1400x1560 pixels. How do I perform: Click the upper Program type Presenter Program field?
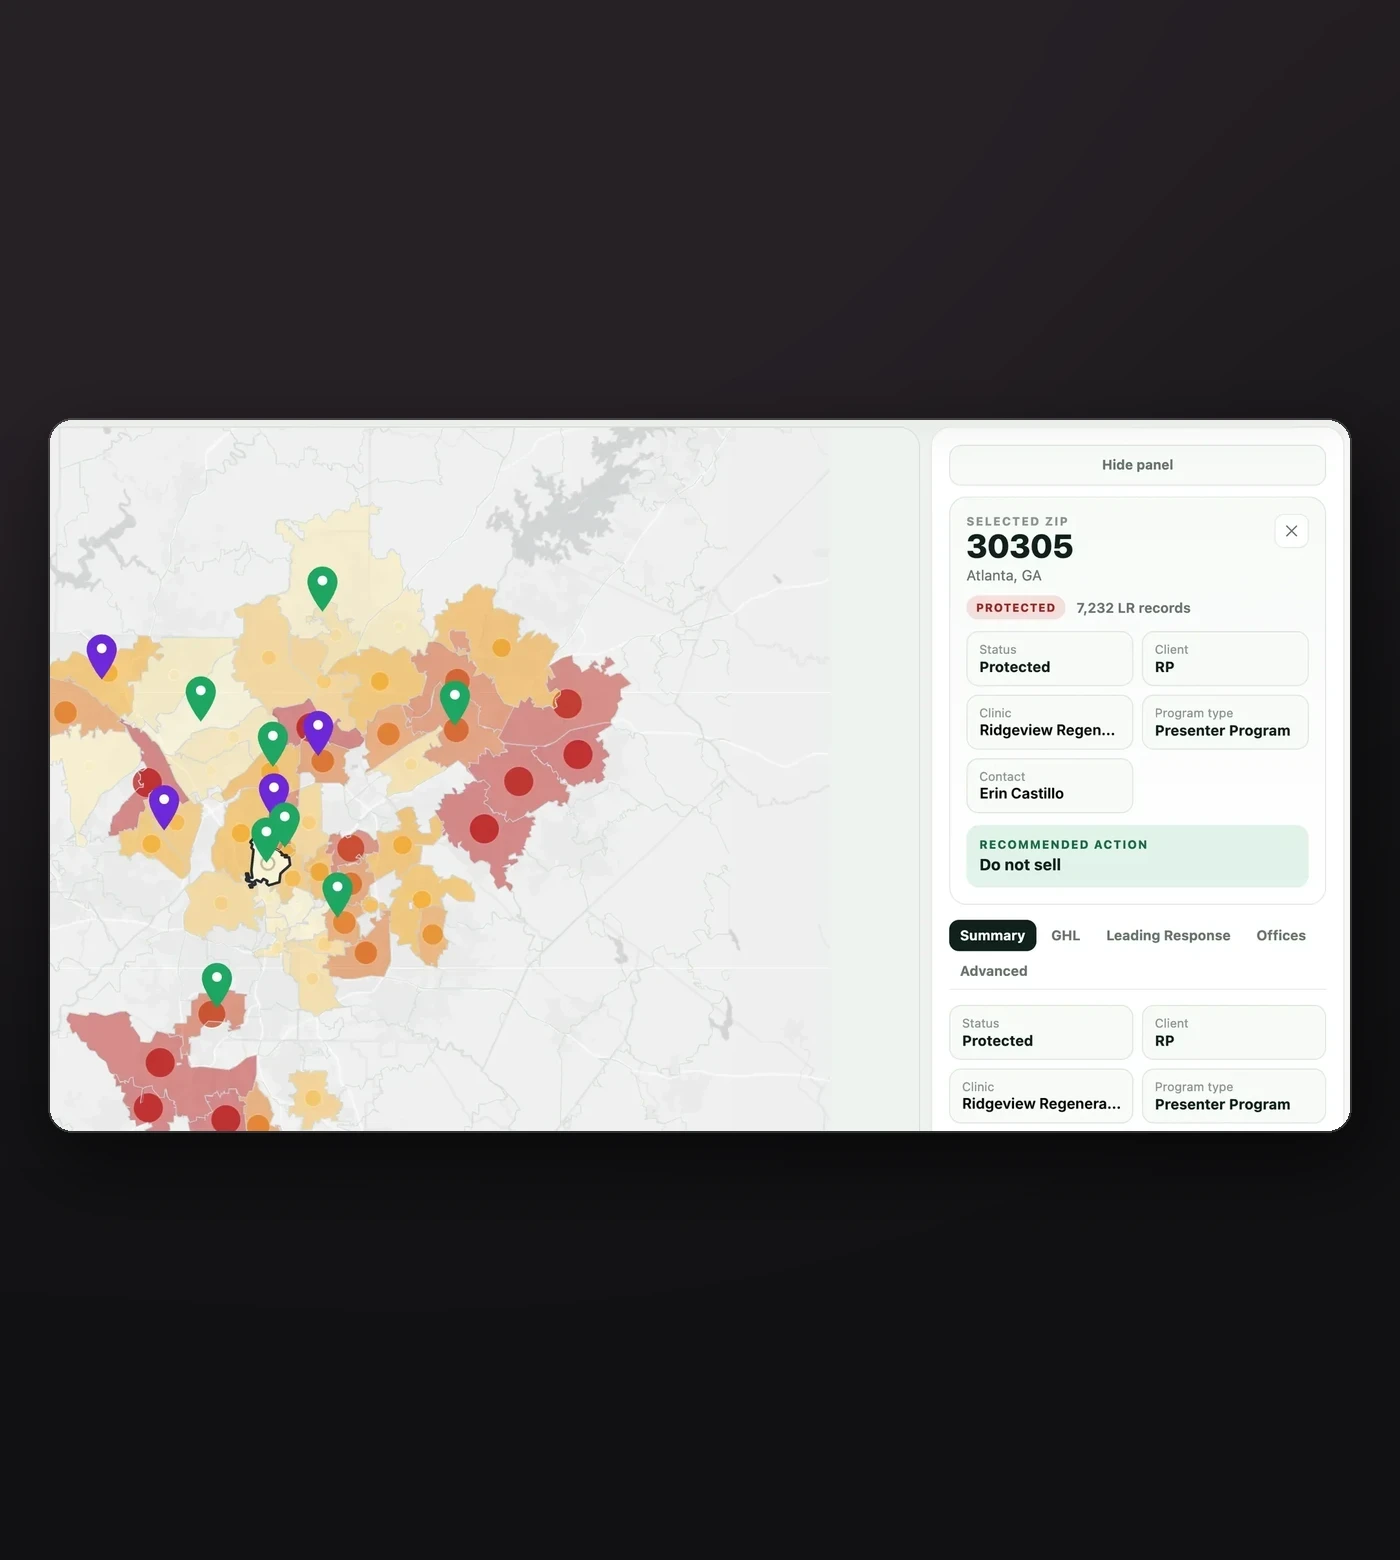[x=1225, y=722]
